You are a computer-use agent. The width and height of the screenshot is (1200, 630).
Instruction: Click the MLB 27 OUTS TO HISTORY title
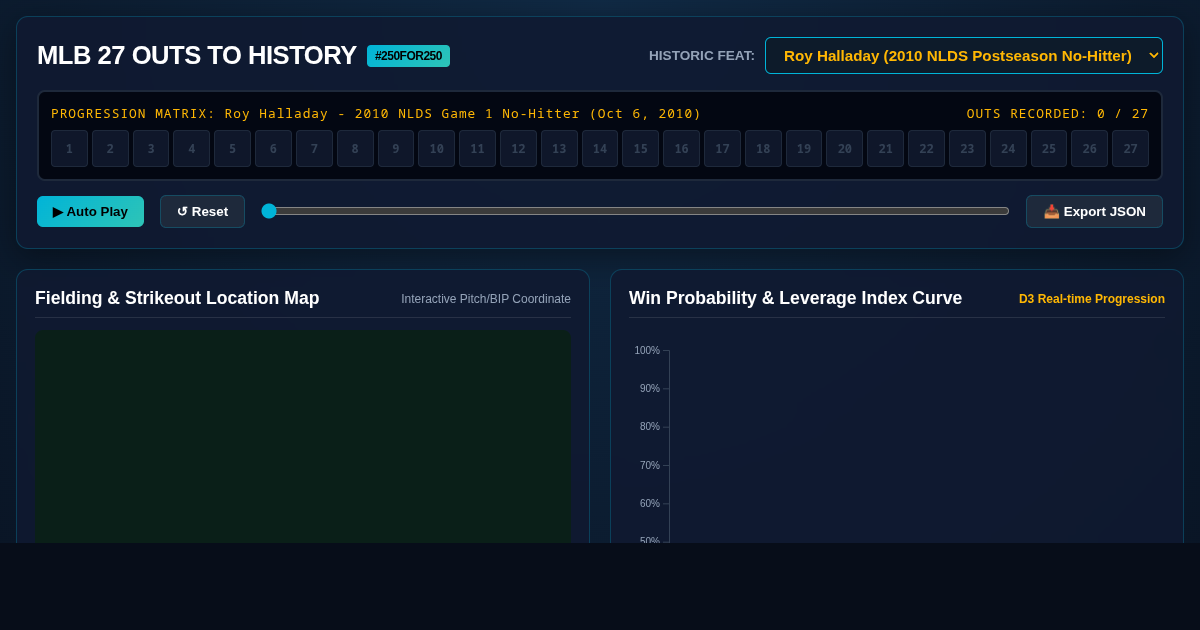pyautogui.click(x=197, y=55)
